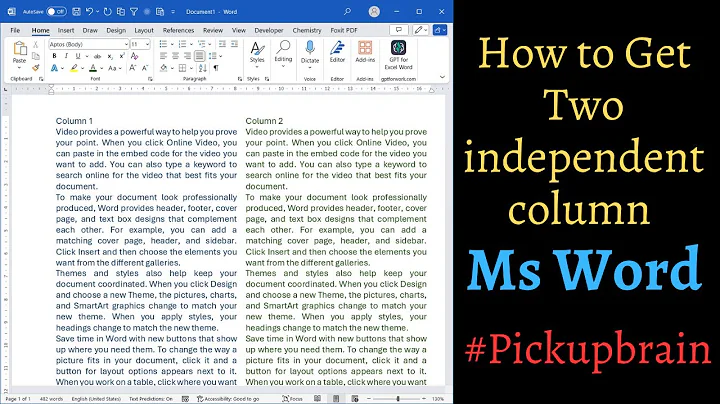Switch to the Insert tab
This screenshot has width=720, height=404.
point(66,30)
